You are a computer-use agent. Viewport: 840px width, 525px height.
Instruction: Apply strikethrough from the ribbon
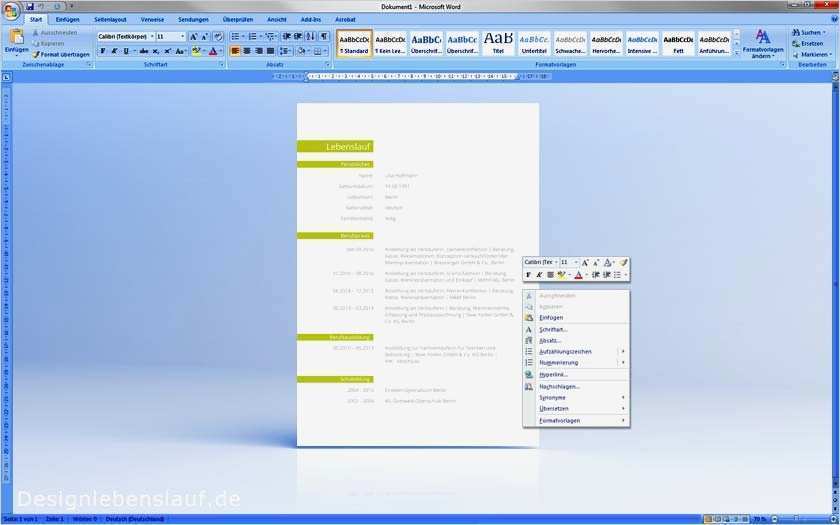(144, 51)
